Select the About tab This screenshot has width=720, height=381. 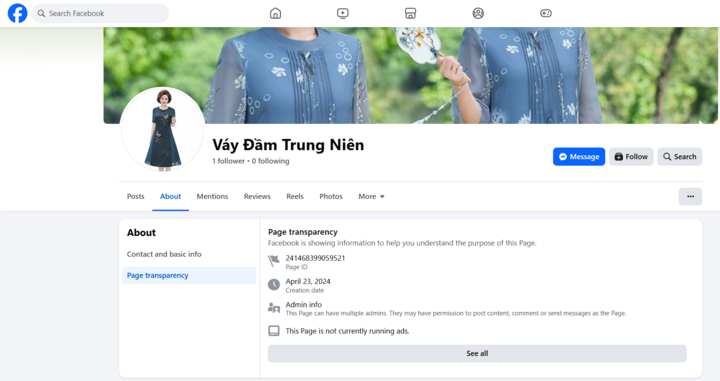pyautogui.click(x=170, y=196)
